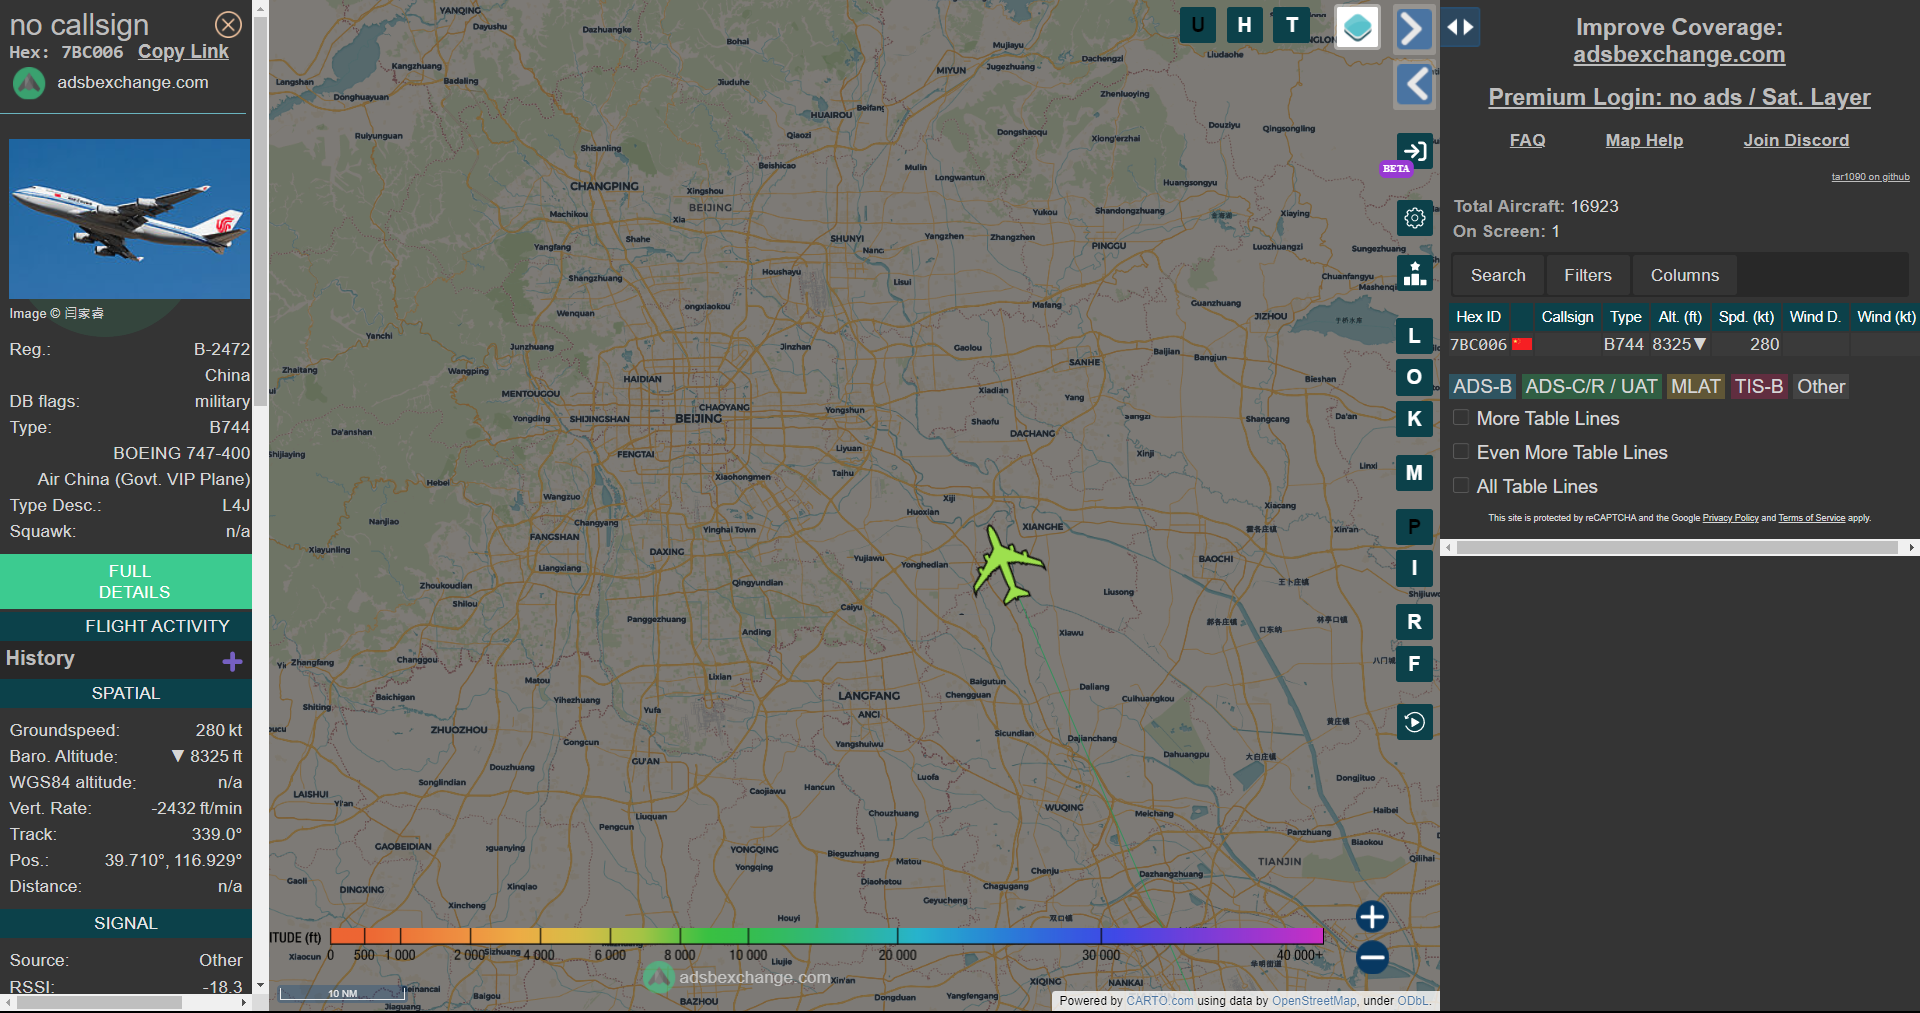
Task: Toggle the M map option
Action: pyautogui.click(x=1414, y=473)
